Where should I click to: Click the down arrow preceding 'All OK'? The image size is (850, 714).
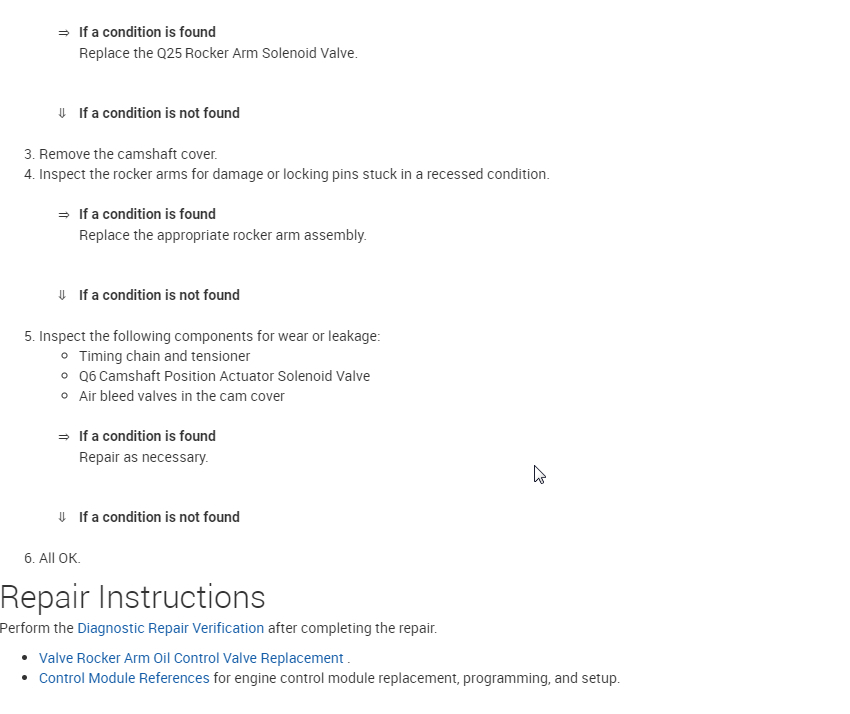[62, 518]
